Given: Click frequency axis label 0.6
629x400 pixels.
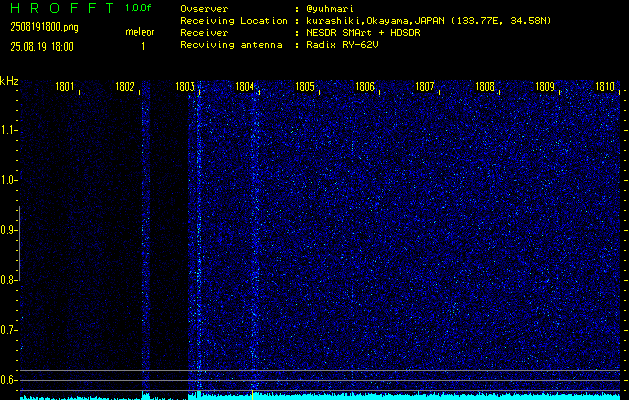Looking at the screenshot, I should point(8,380).
